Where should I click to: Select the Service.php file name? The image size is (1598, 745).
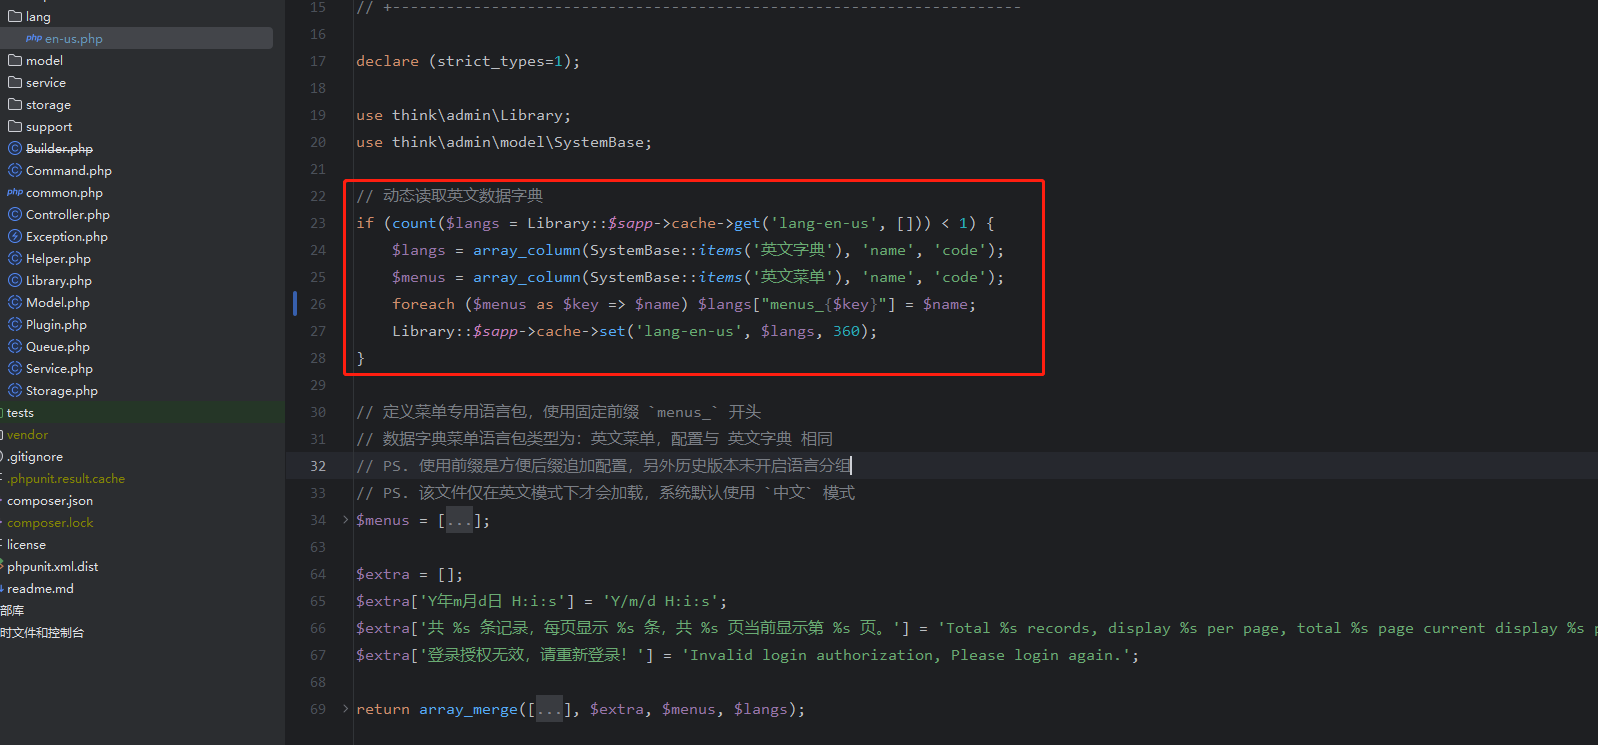pos(59,369)
